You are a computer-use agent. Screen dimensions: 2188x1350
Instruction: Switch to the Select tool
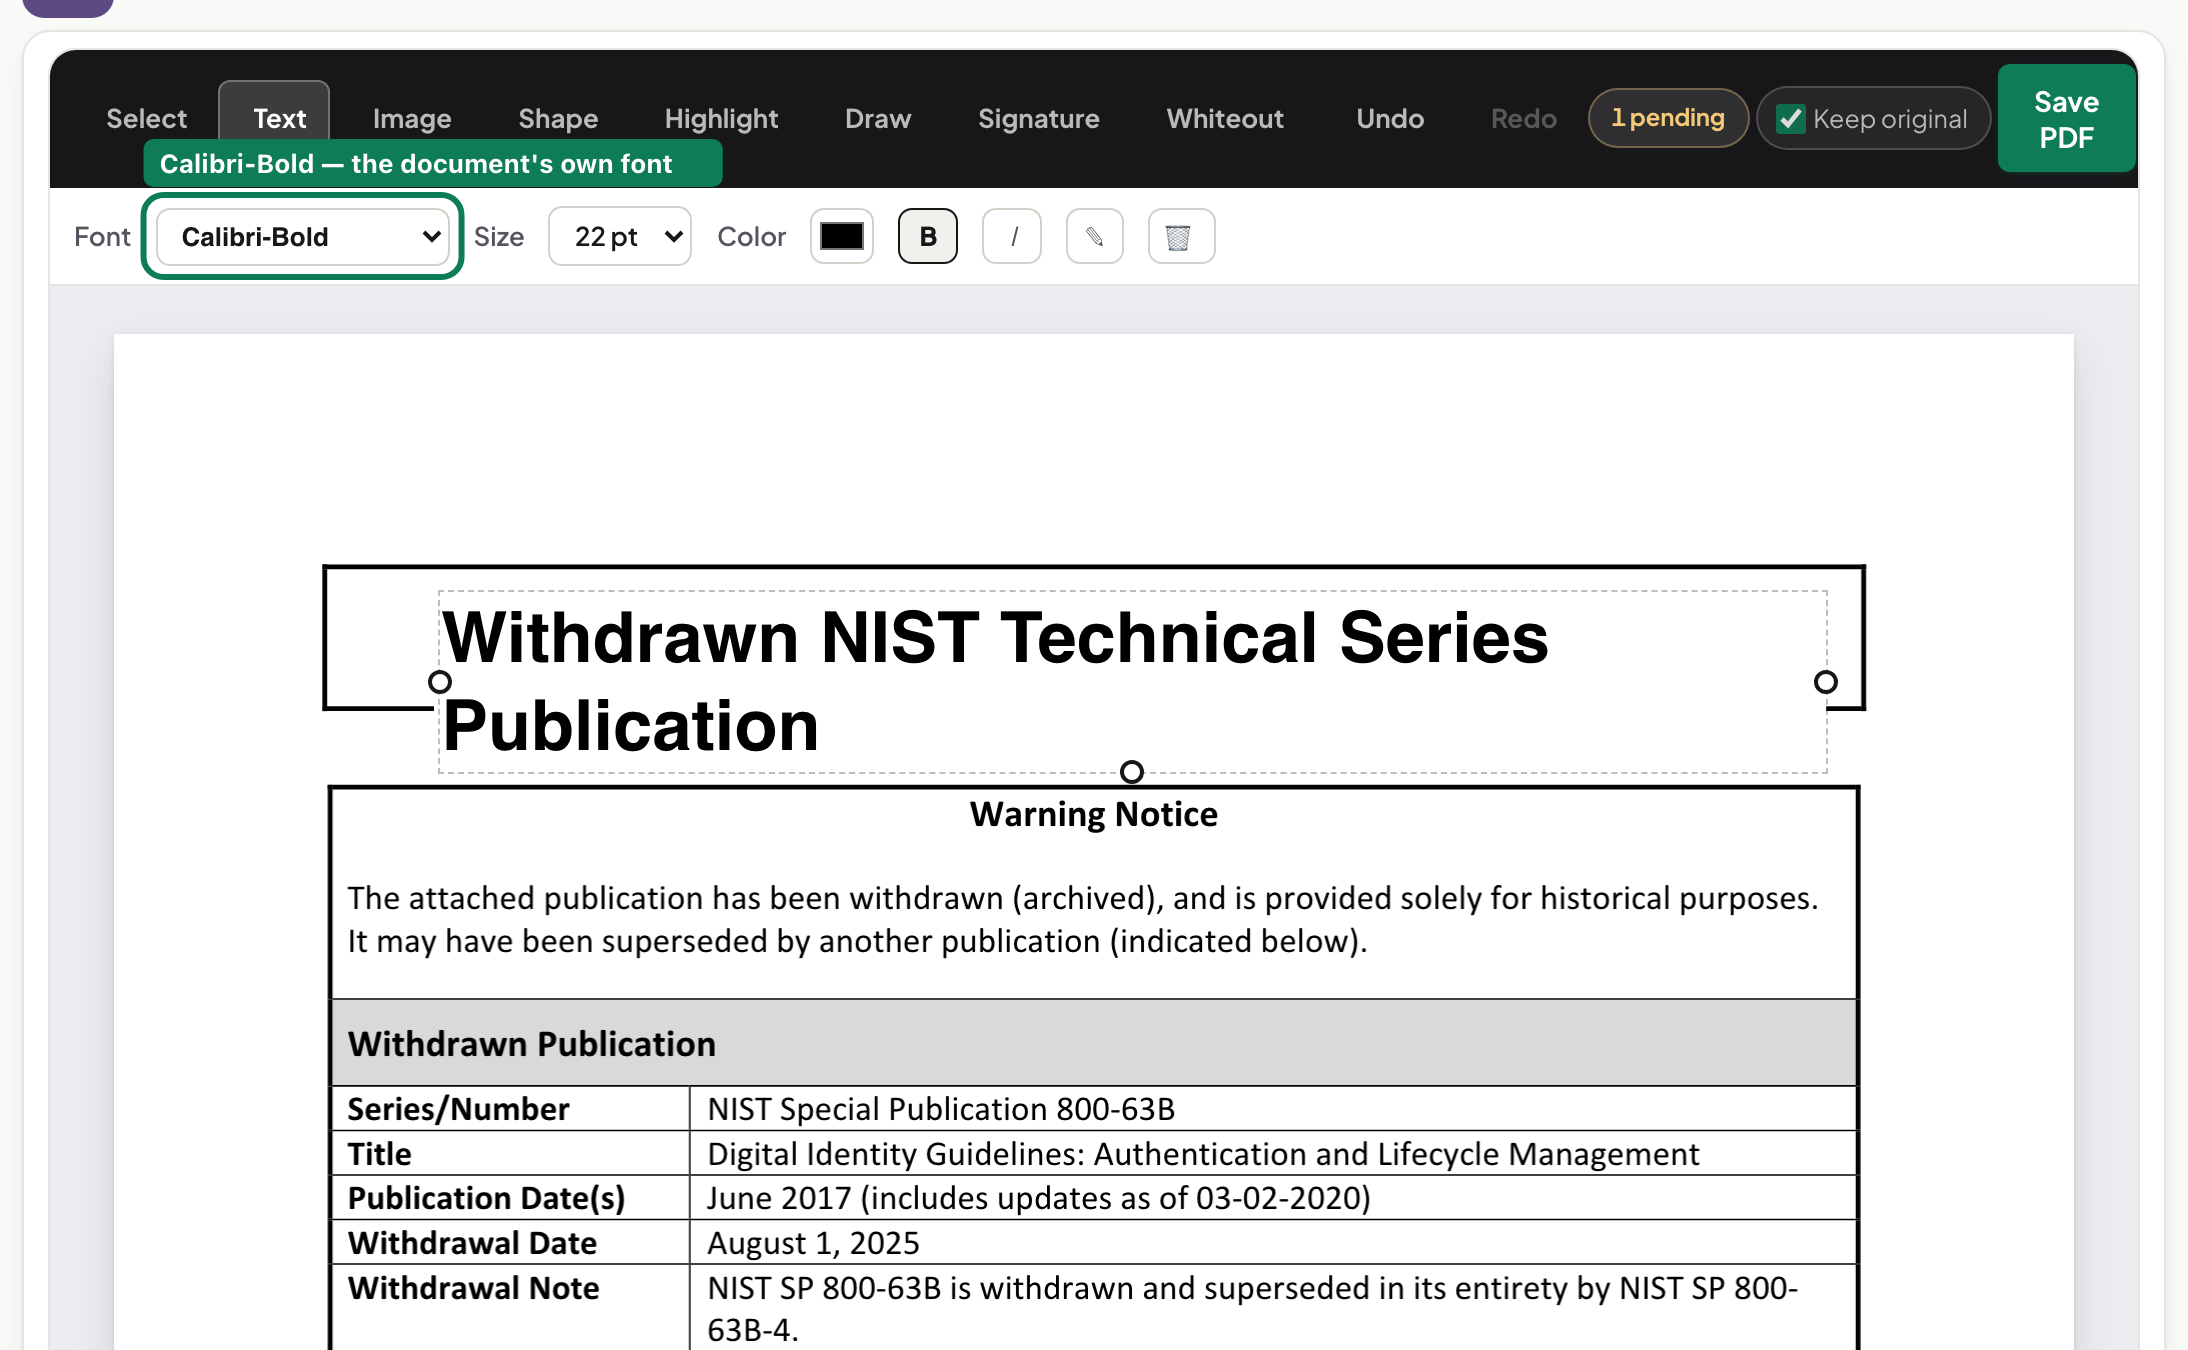(x=146, y=119)
